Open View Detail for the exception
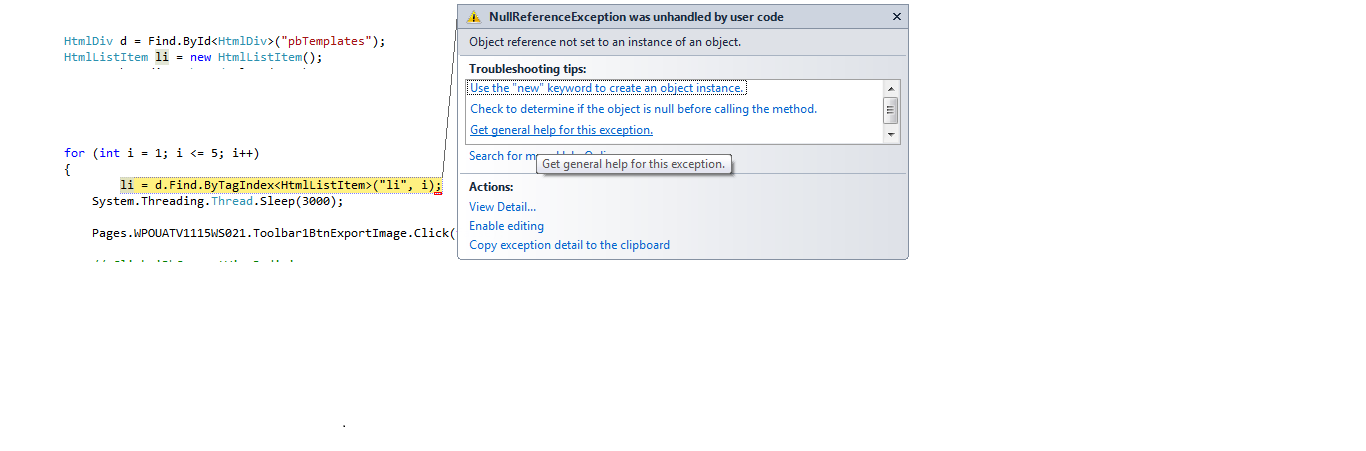This screenshot has height=451, width=1366. click(502, 207)
